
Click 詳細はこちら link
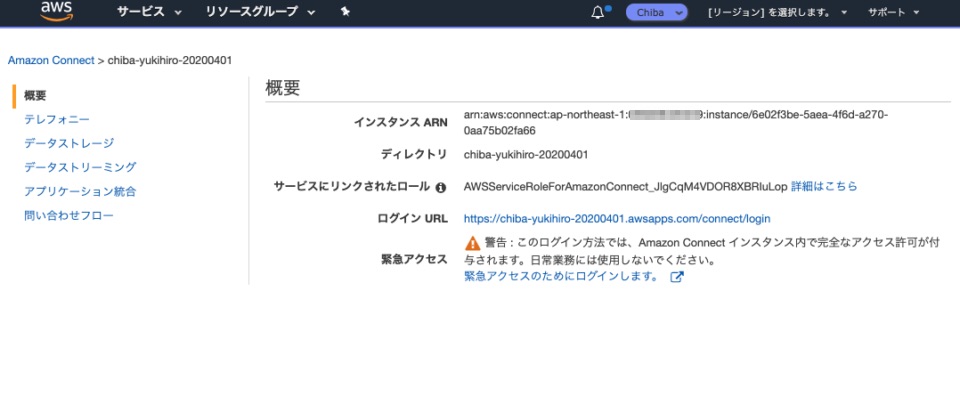pos(824,187)
